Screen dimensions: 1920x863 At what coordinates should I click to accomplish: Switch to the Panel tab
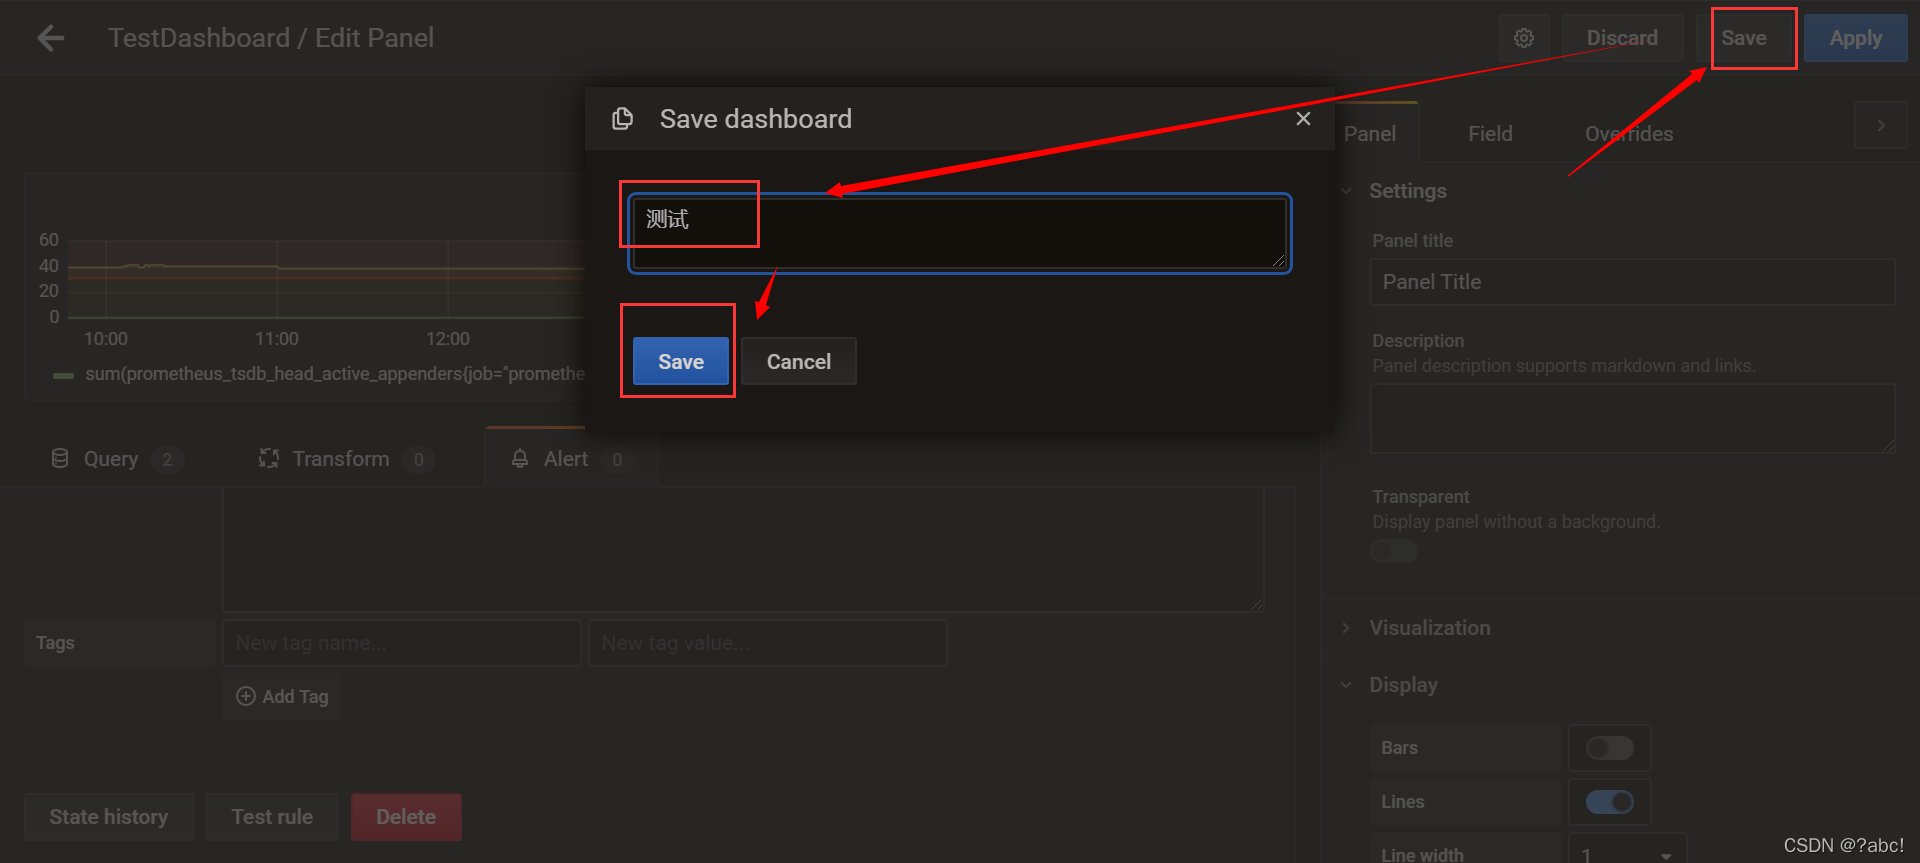click(1370, 134)
